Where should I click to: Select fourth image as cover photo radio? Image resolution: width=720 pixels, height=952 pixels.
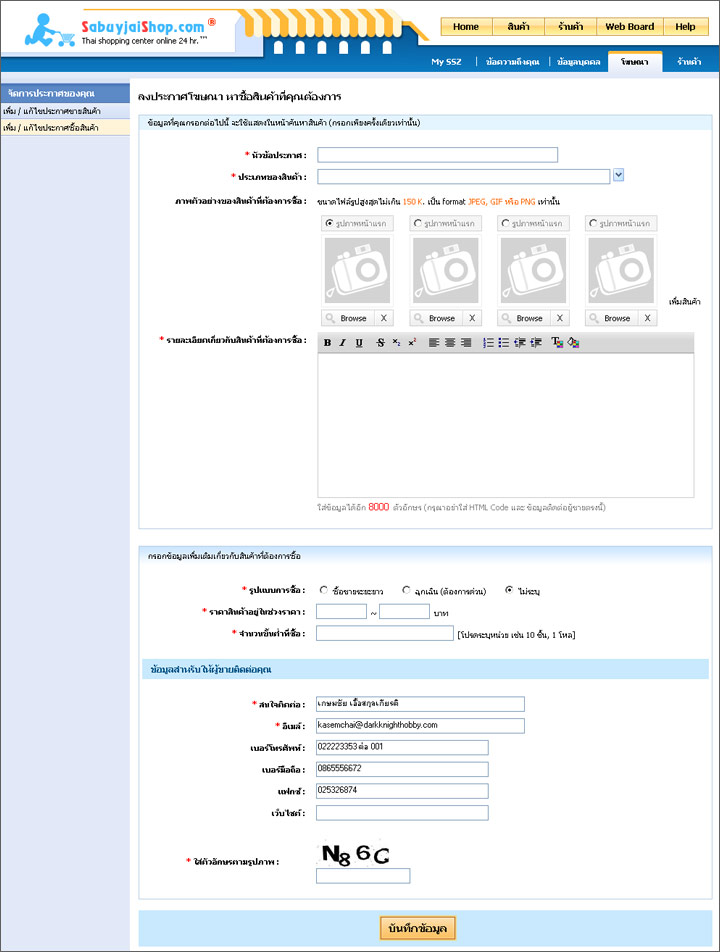593,223
